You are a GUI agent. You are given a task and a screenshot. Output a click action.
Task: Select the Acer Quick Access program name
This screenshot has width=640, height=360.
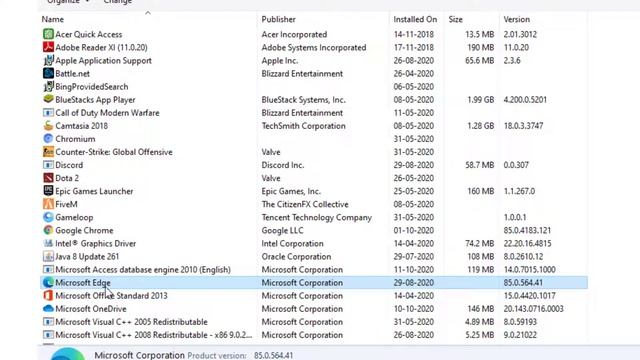(89, 34)
